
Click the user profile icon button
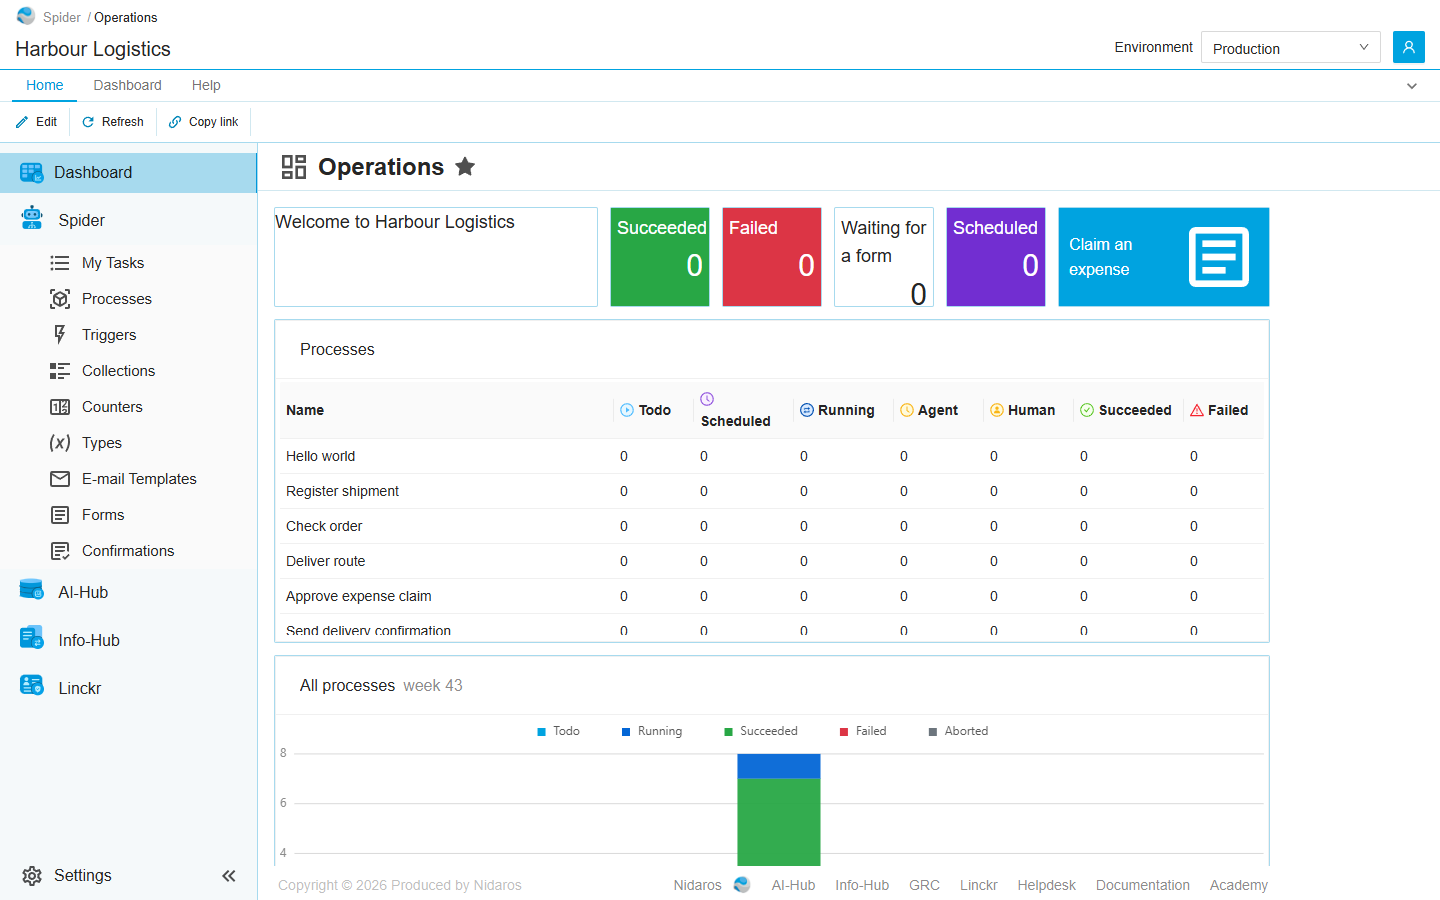click(x=1408, y=47)
